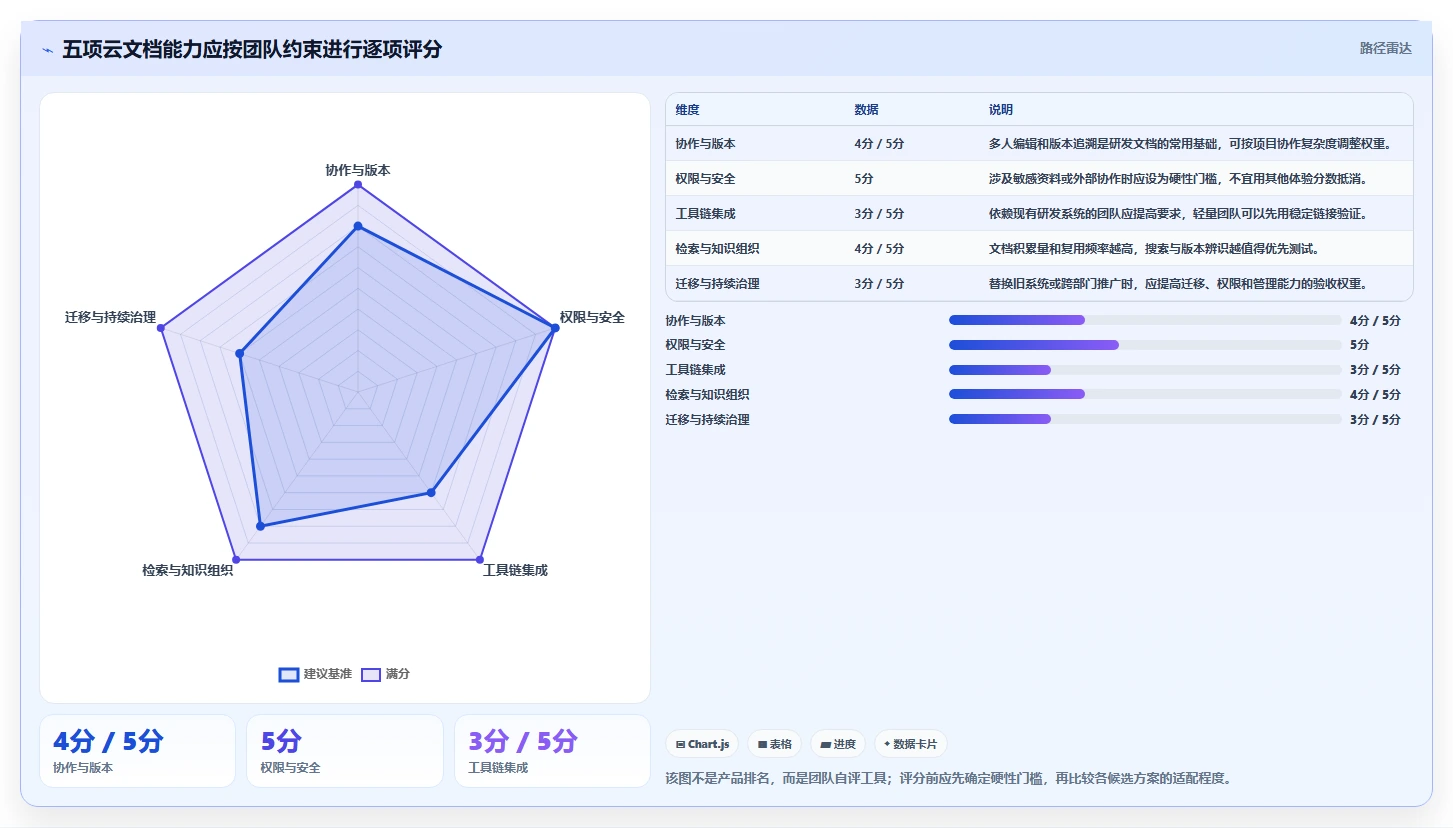Click the 检索与知识组织 progress bar
The height and width of the screenshot is (828, 1453).
coord(1145,394)
